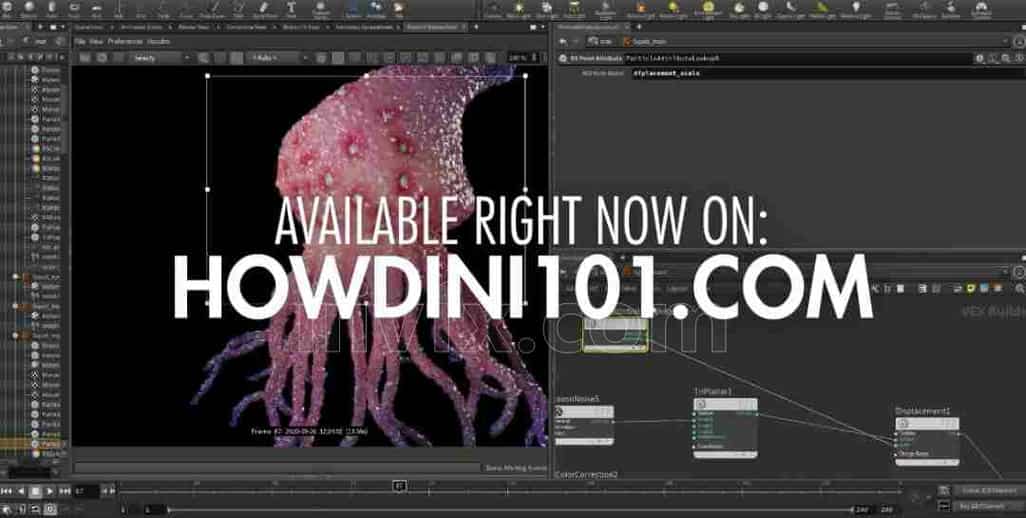Add a Caustic Light from the shelf
The width and height of the screenshot is (1026, 518).
point(790,9)
